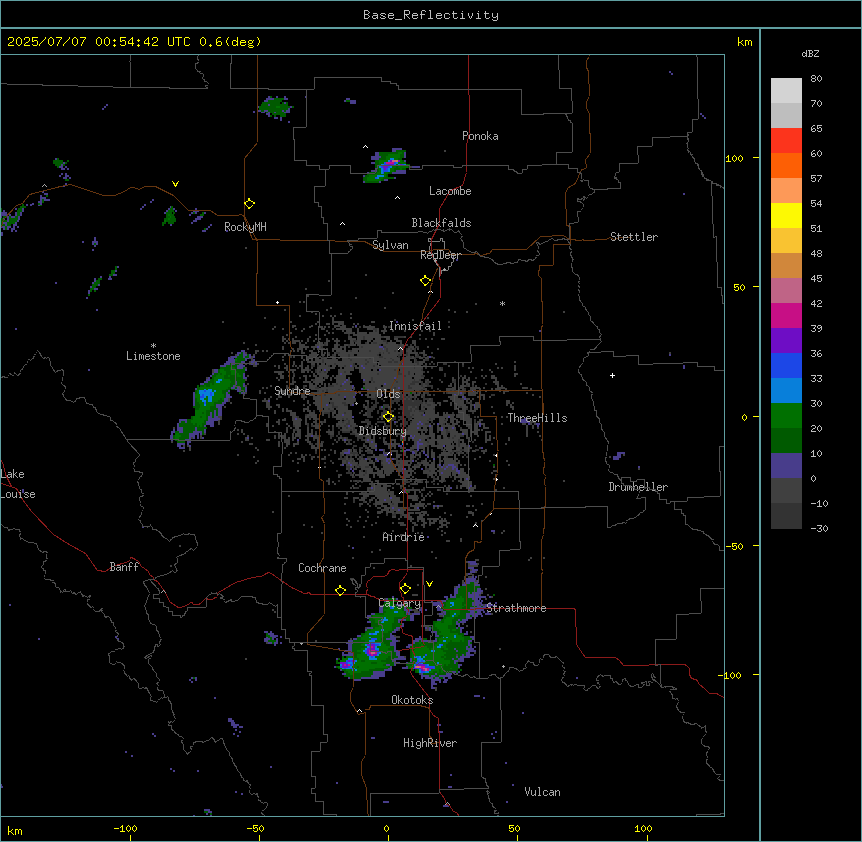Select the Blackfalds label
This screenshot has width=862, height=842.
[x=441, y=223]
